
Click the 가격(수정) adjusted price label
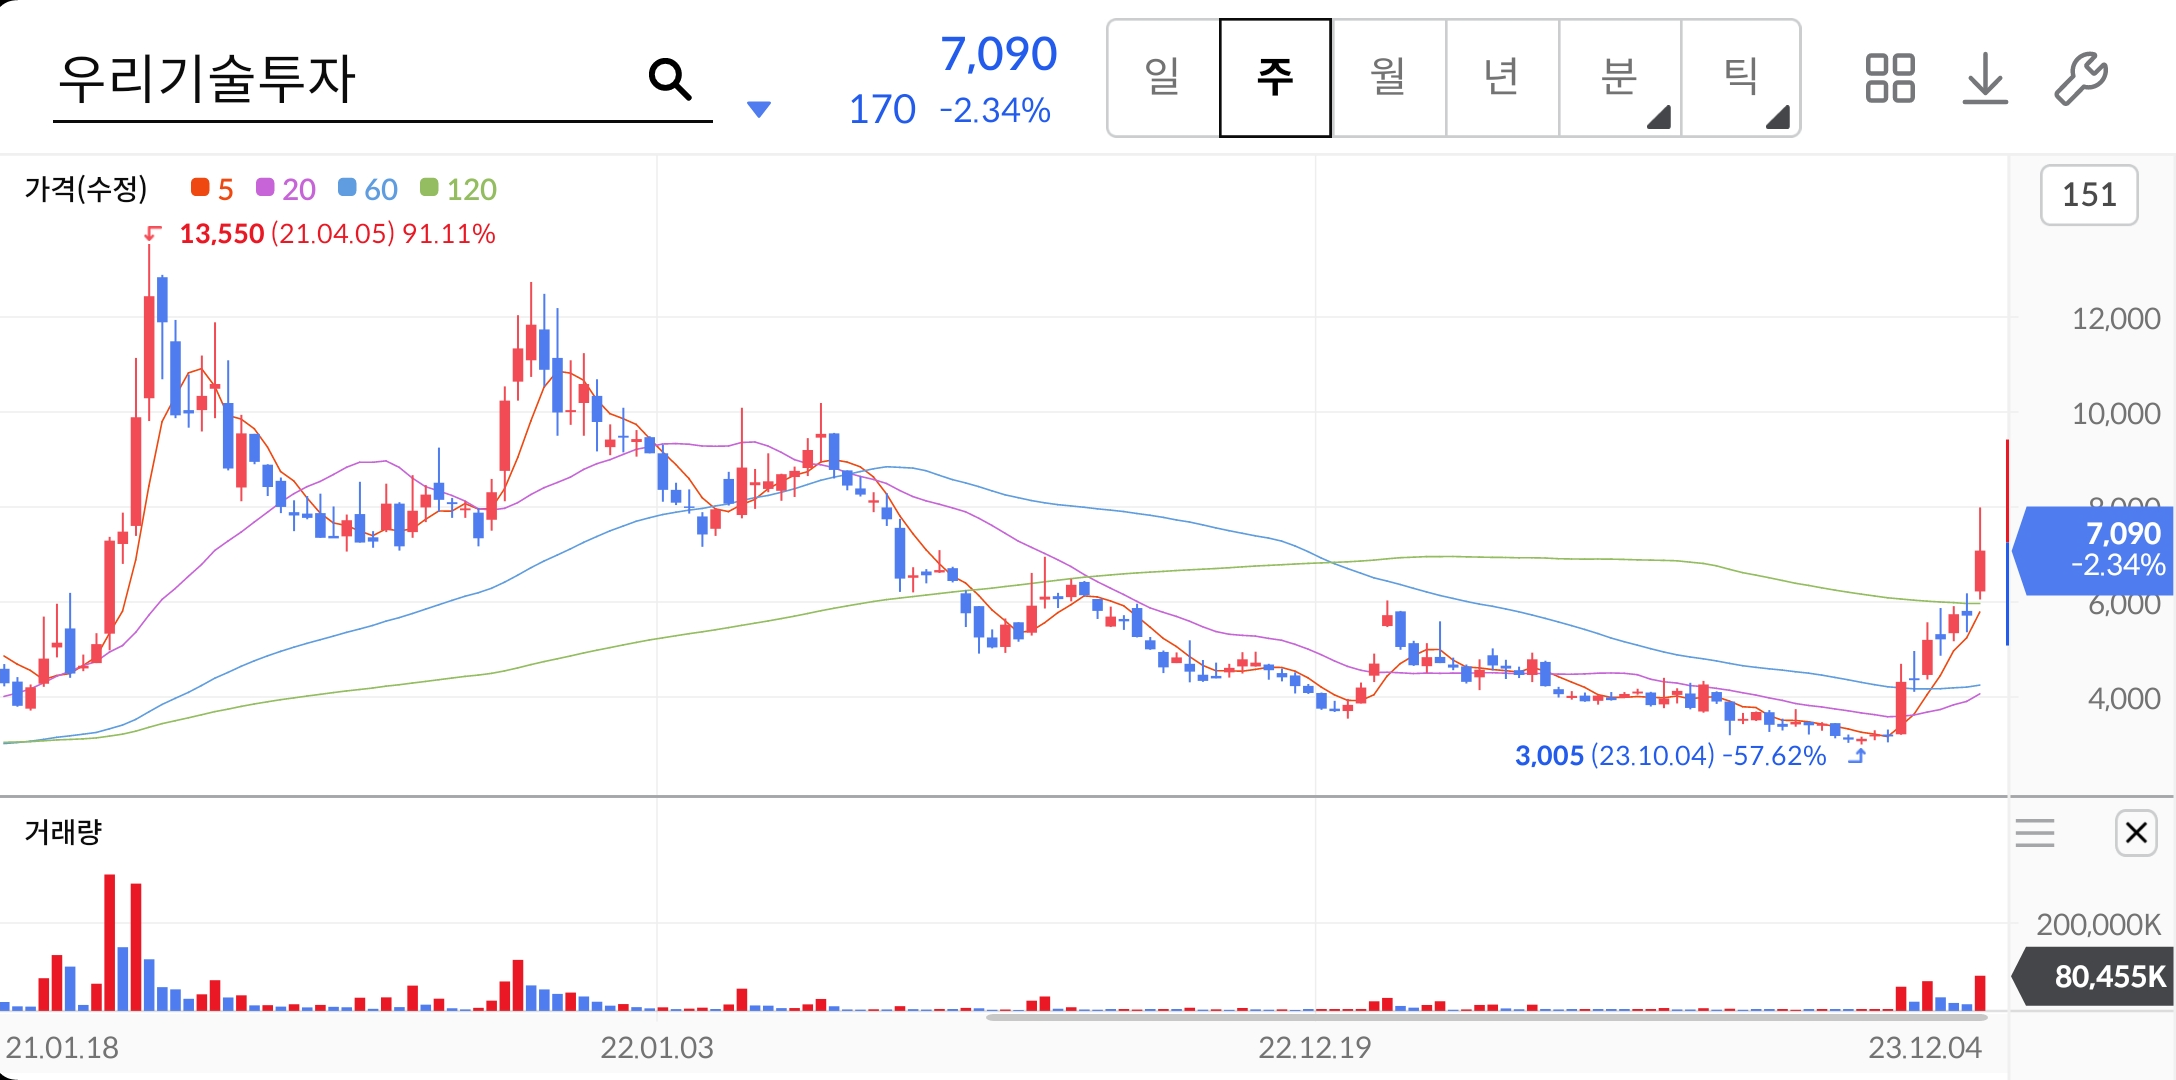click(86, 189)
